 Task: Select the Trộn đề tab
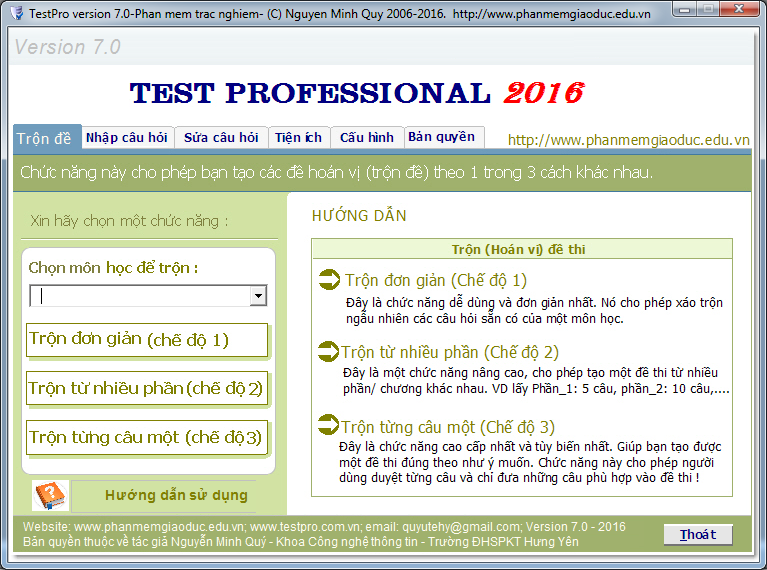45,138
